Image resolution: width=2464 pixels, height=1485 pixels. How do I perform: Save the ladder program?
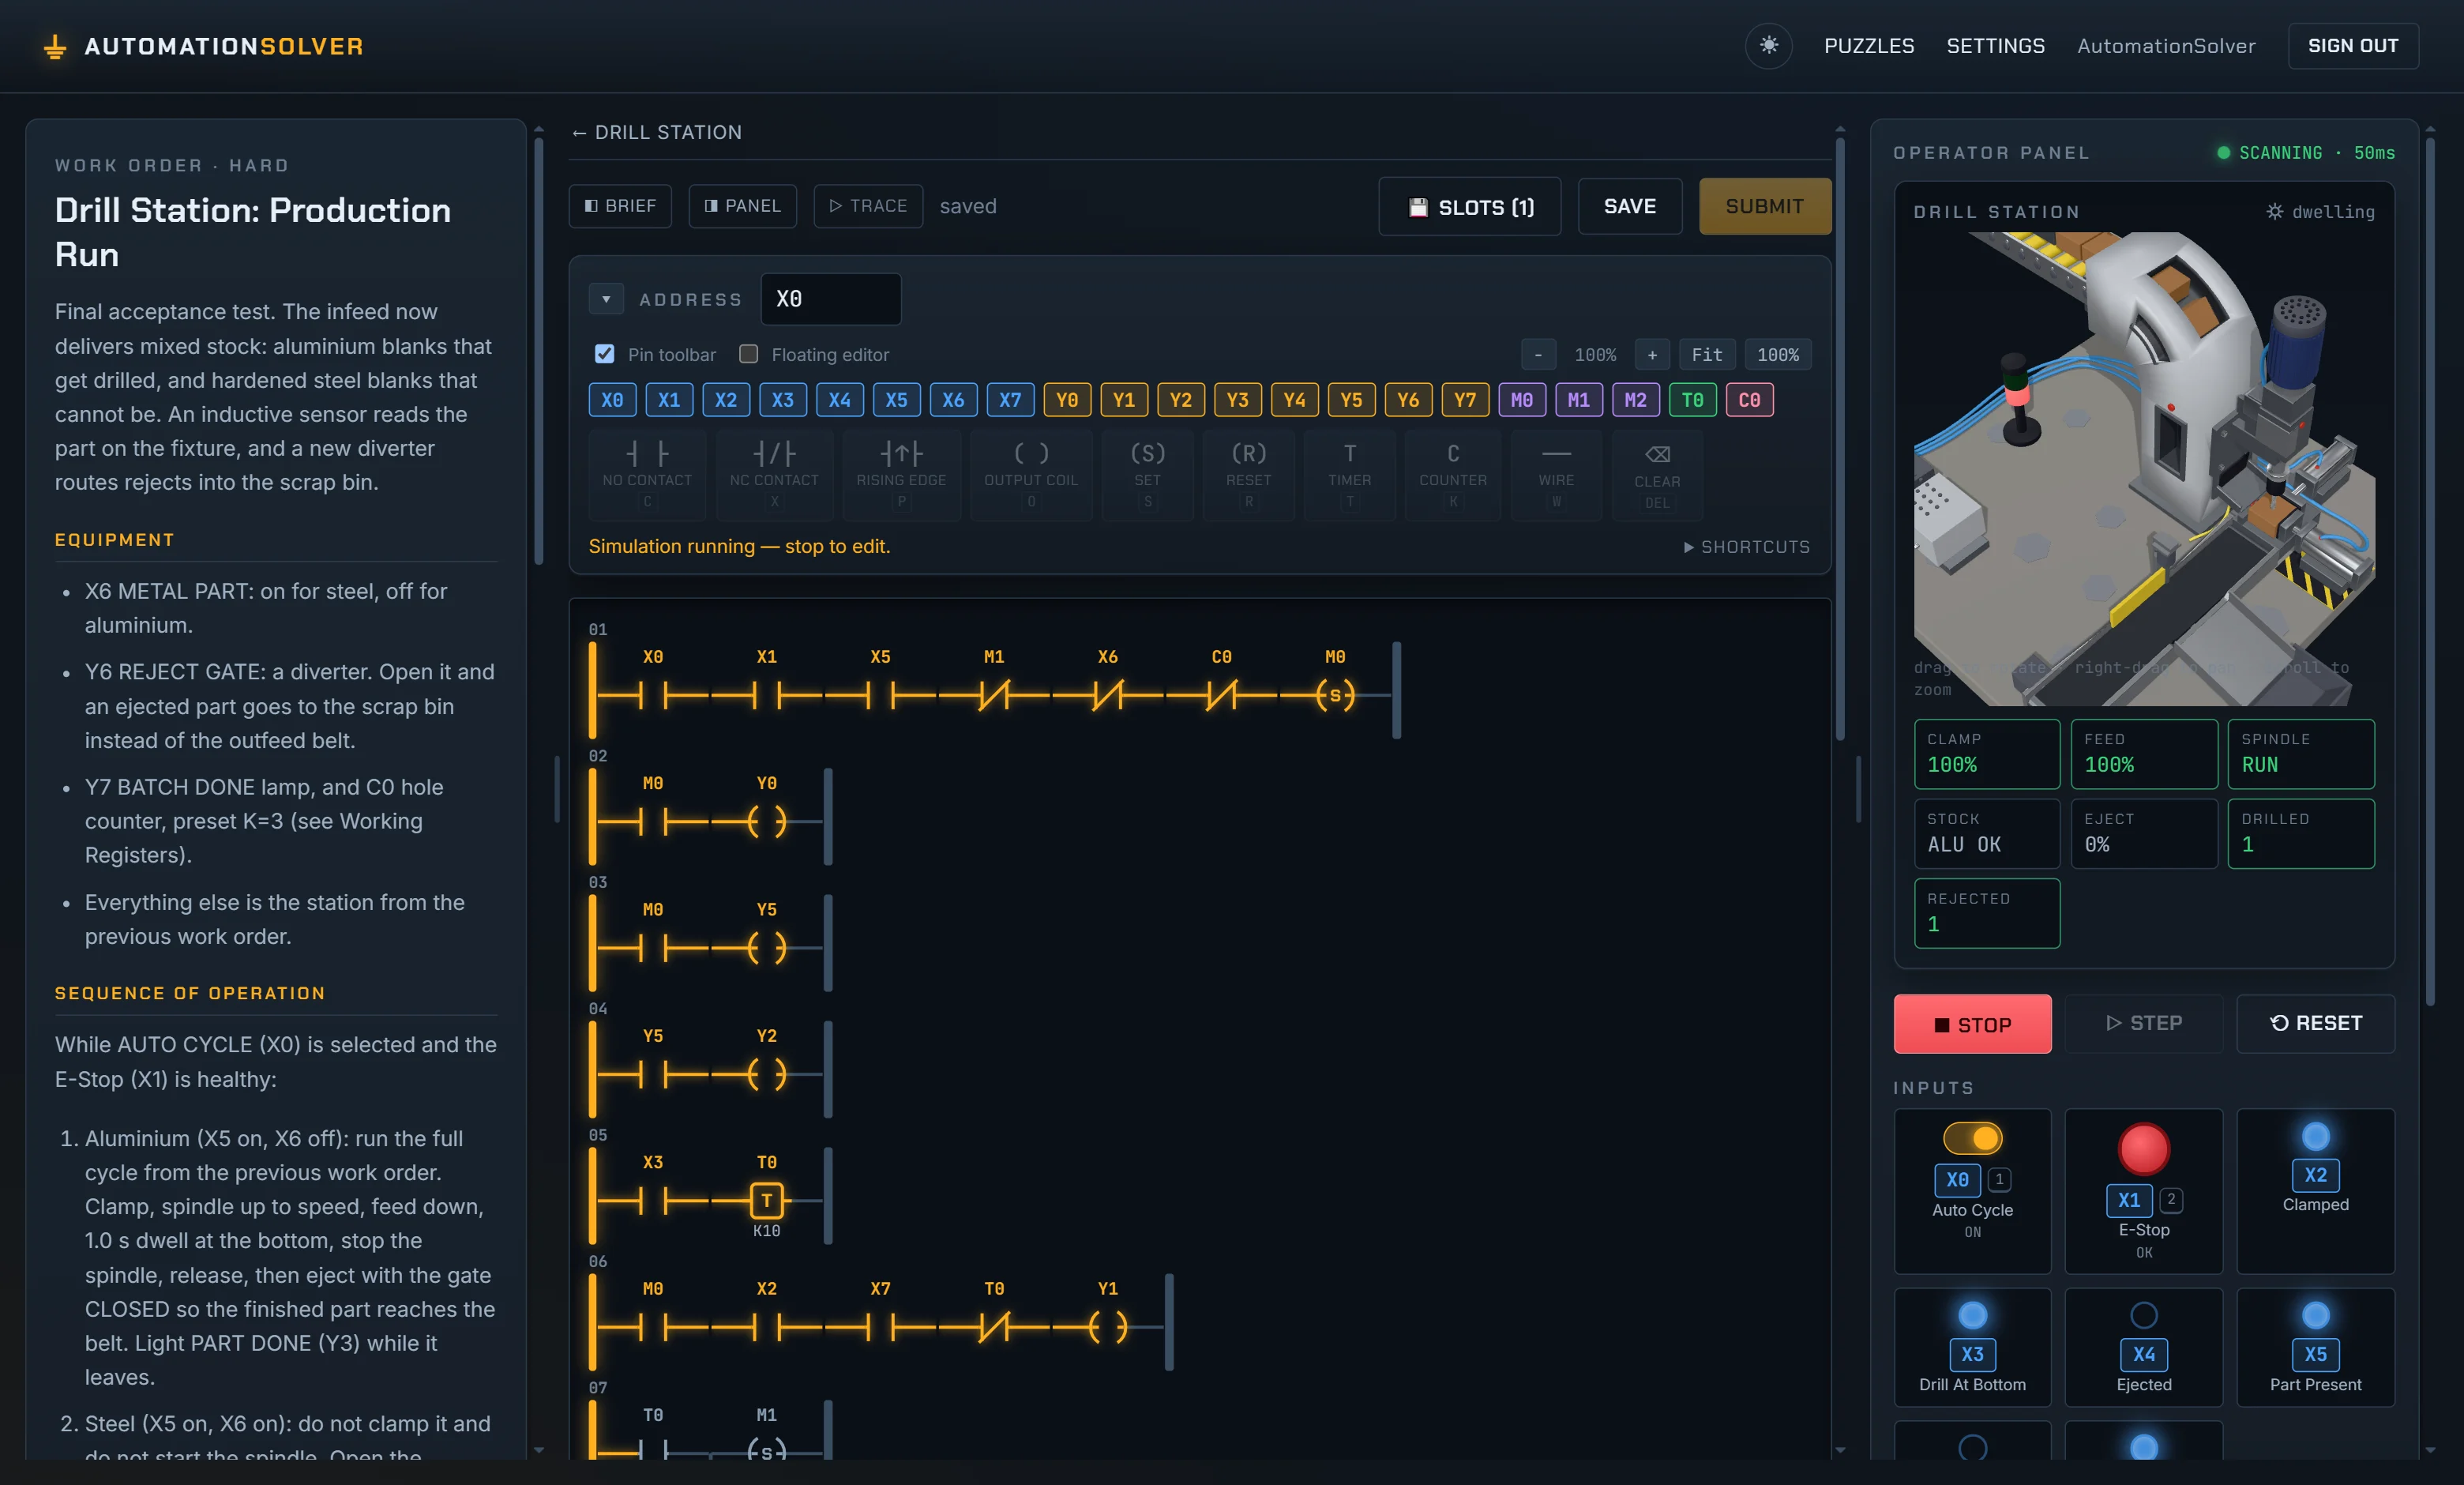coord(1629,206)
